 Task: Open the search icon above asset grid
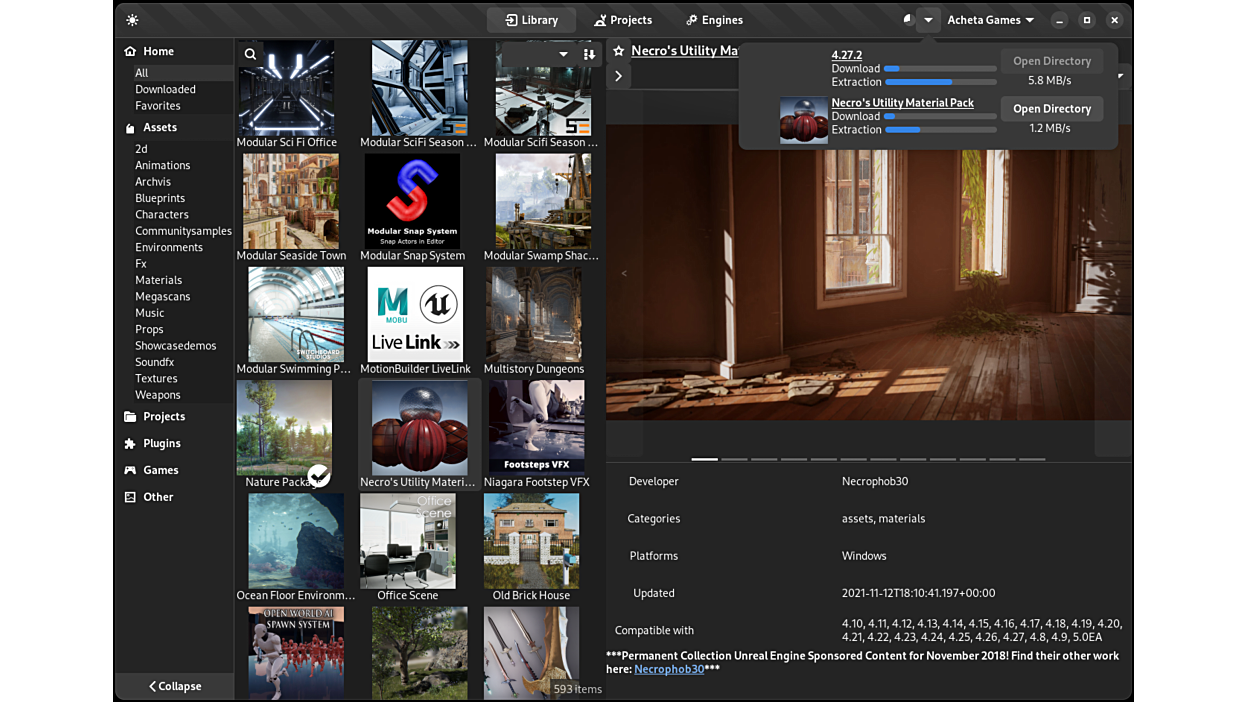[249, 53]
